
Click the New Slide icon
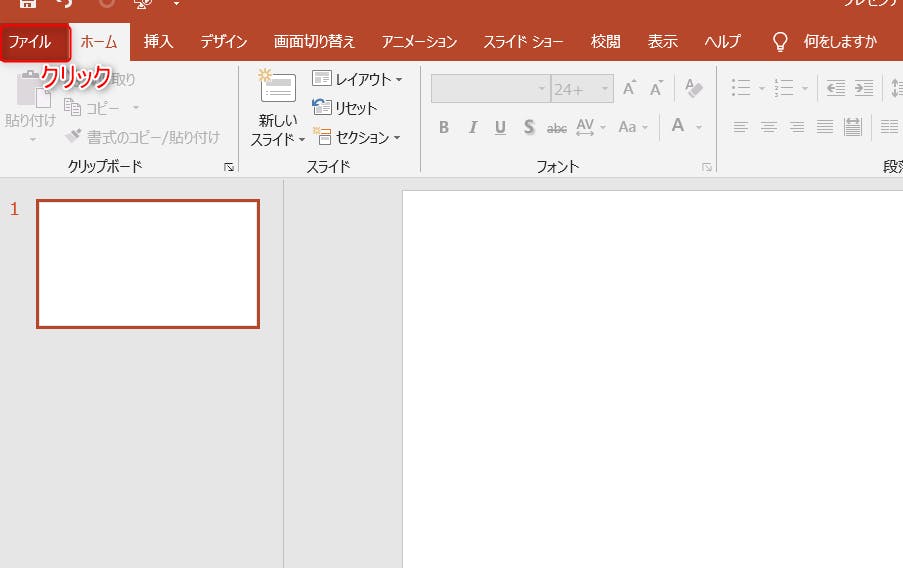(277, 88)
